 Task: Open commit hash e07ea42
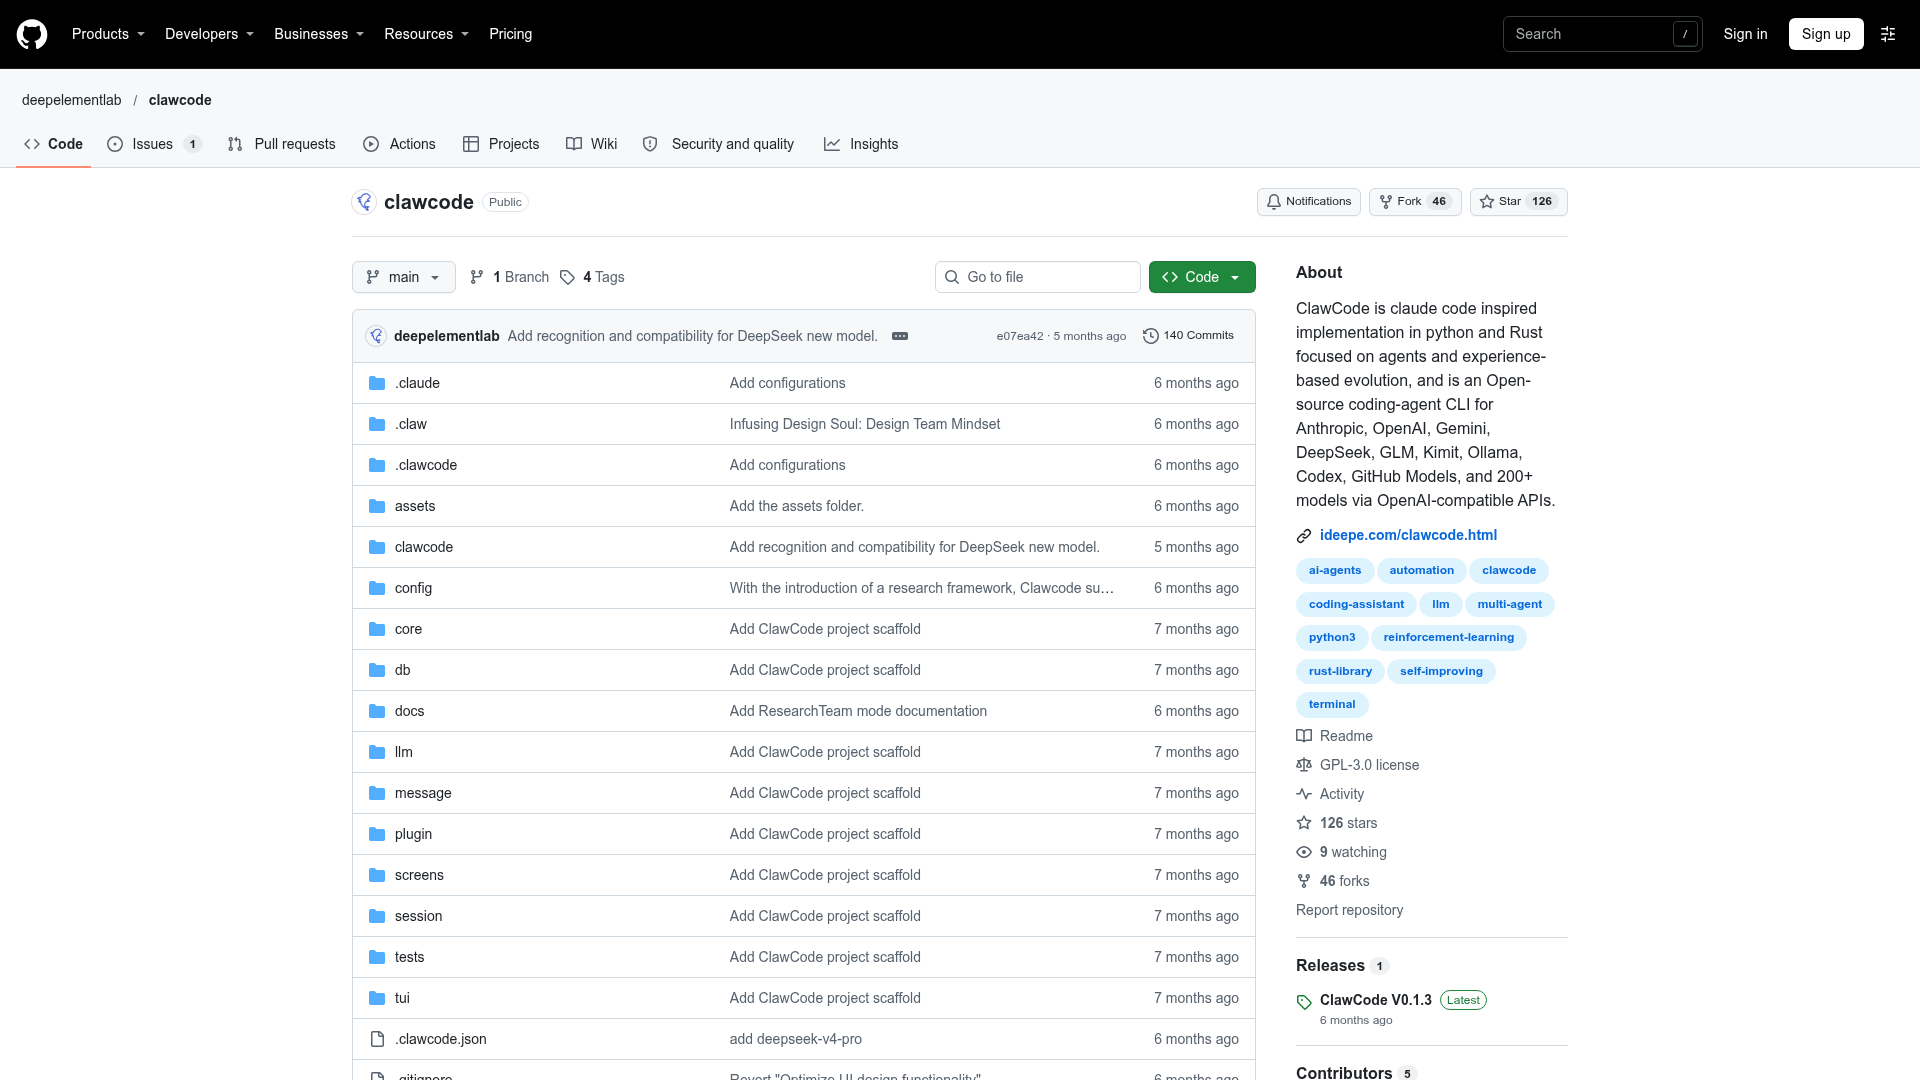(1019, 336)
